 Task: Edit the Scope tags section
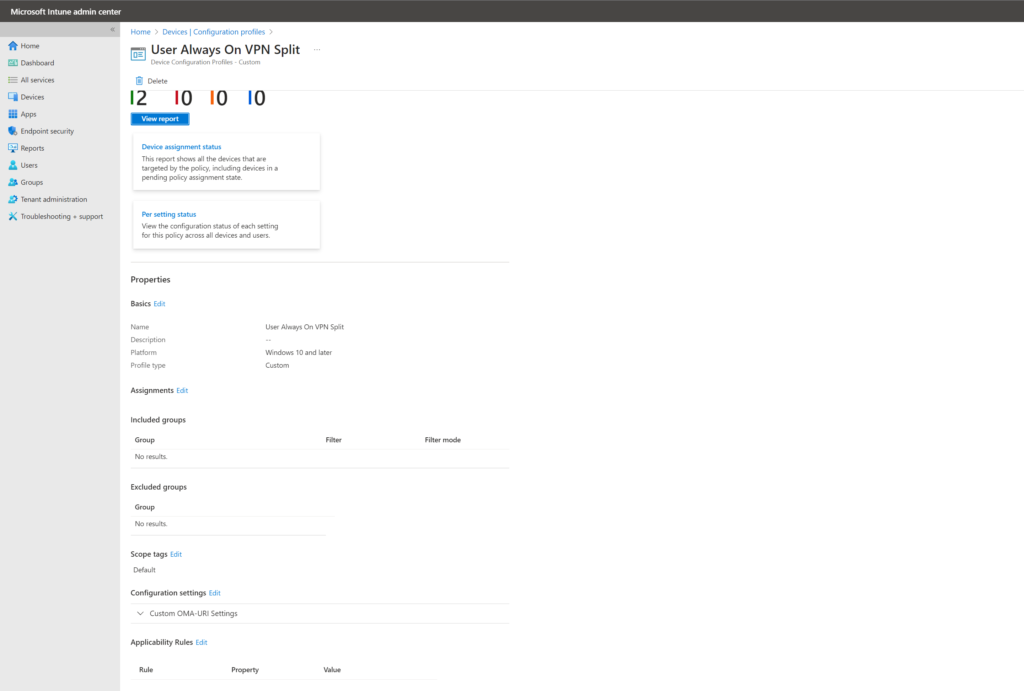176,554
